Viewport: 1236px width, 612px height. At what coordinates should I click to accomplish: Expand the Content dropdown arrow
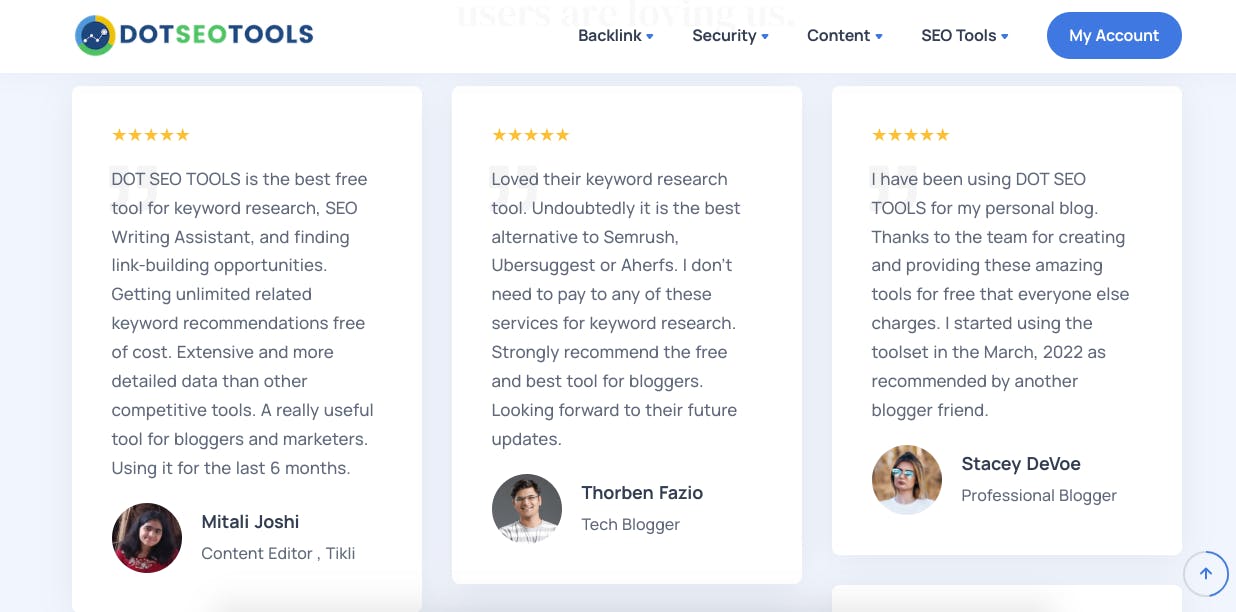(879, 37)
